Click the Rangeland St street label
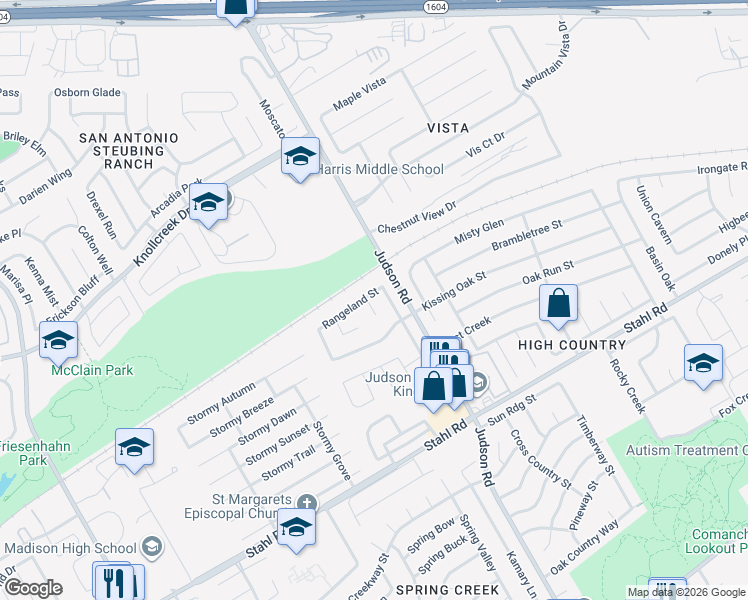748x600 pixels. click(350, 309)
